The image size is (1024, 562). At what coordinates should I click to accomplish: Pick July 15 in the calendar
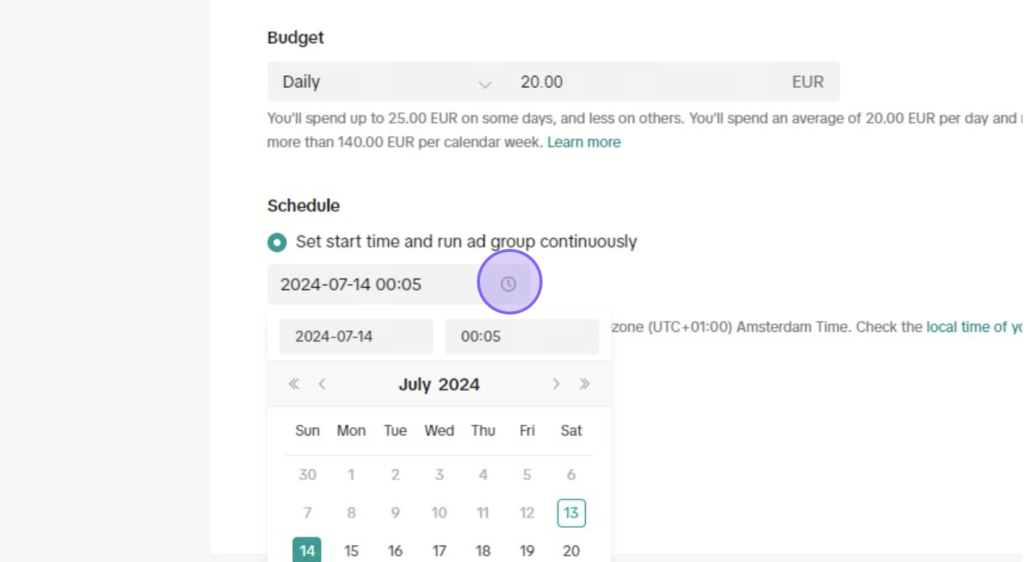pos(351,551)
